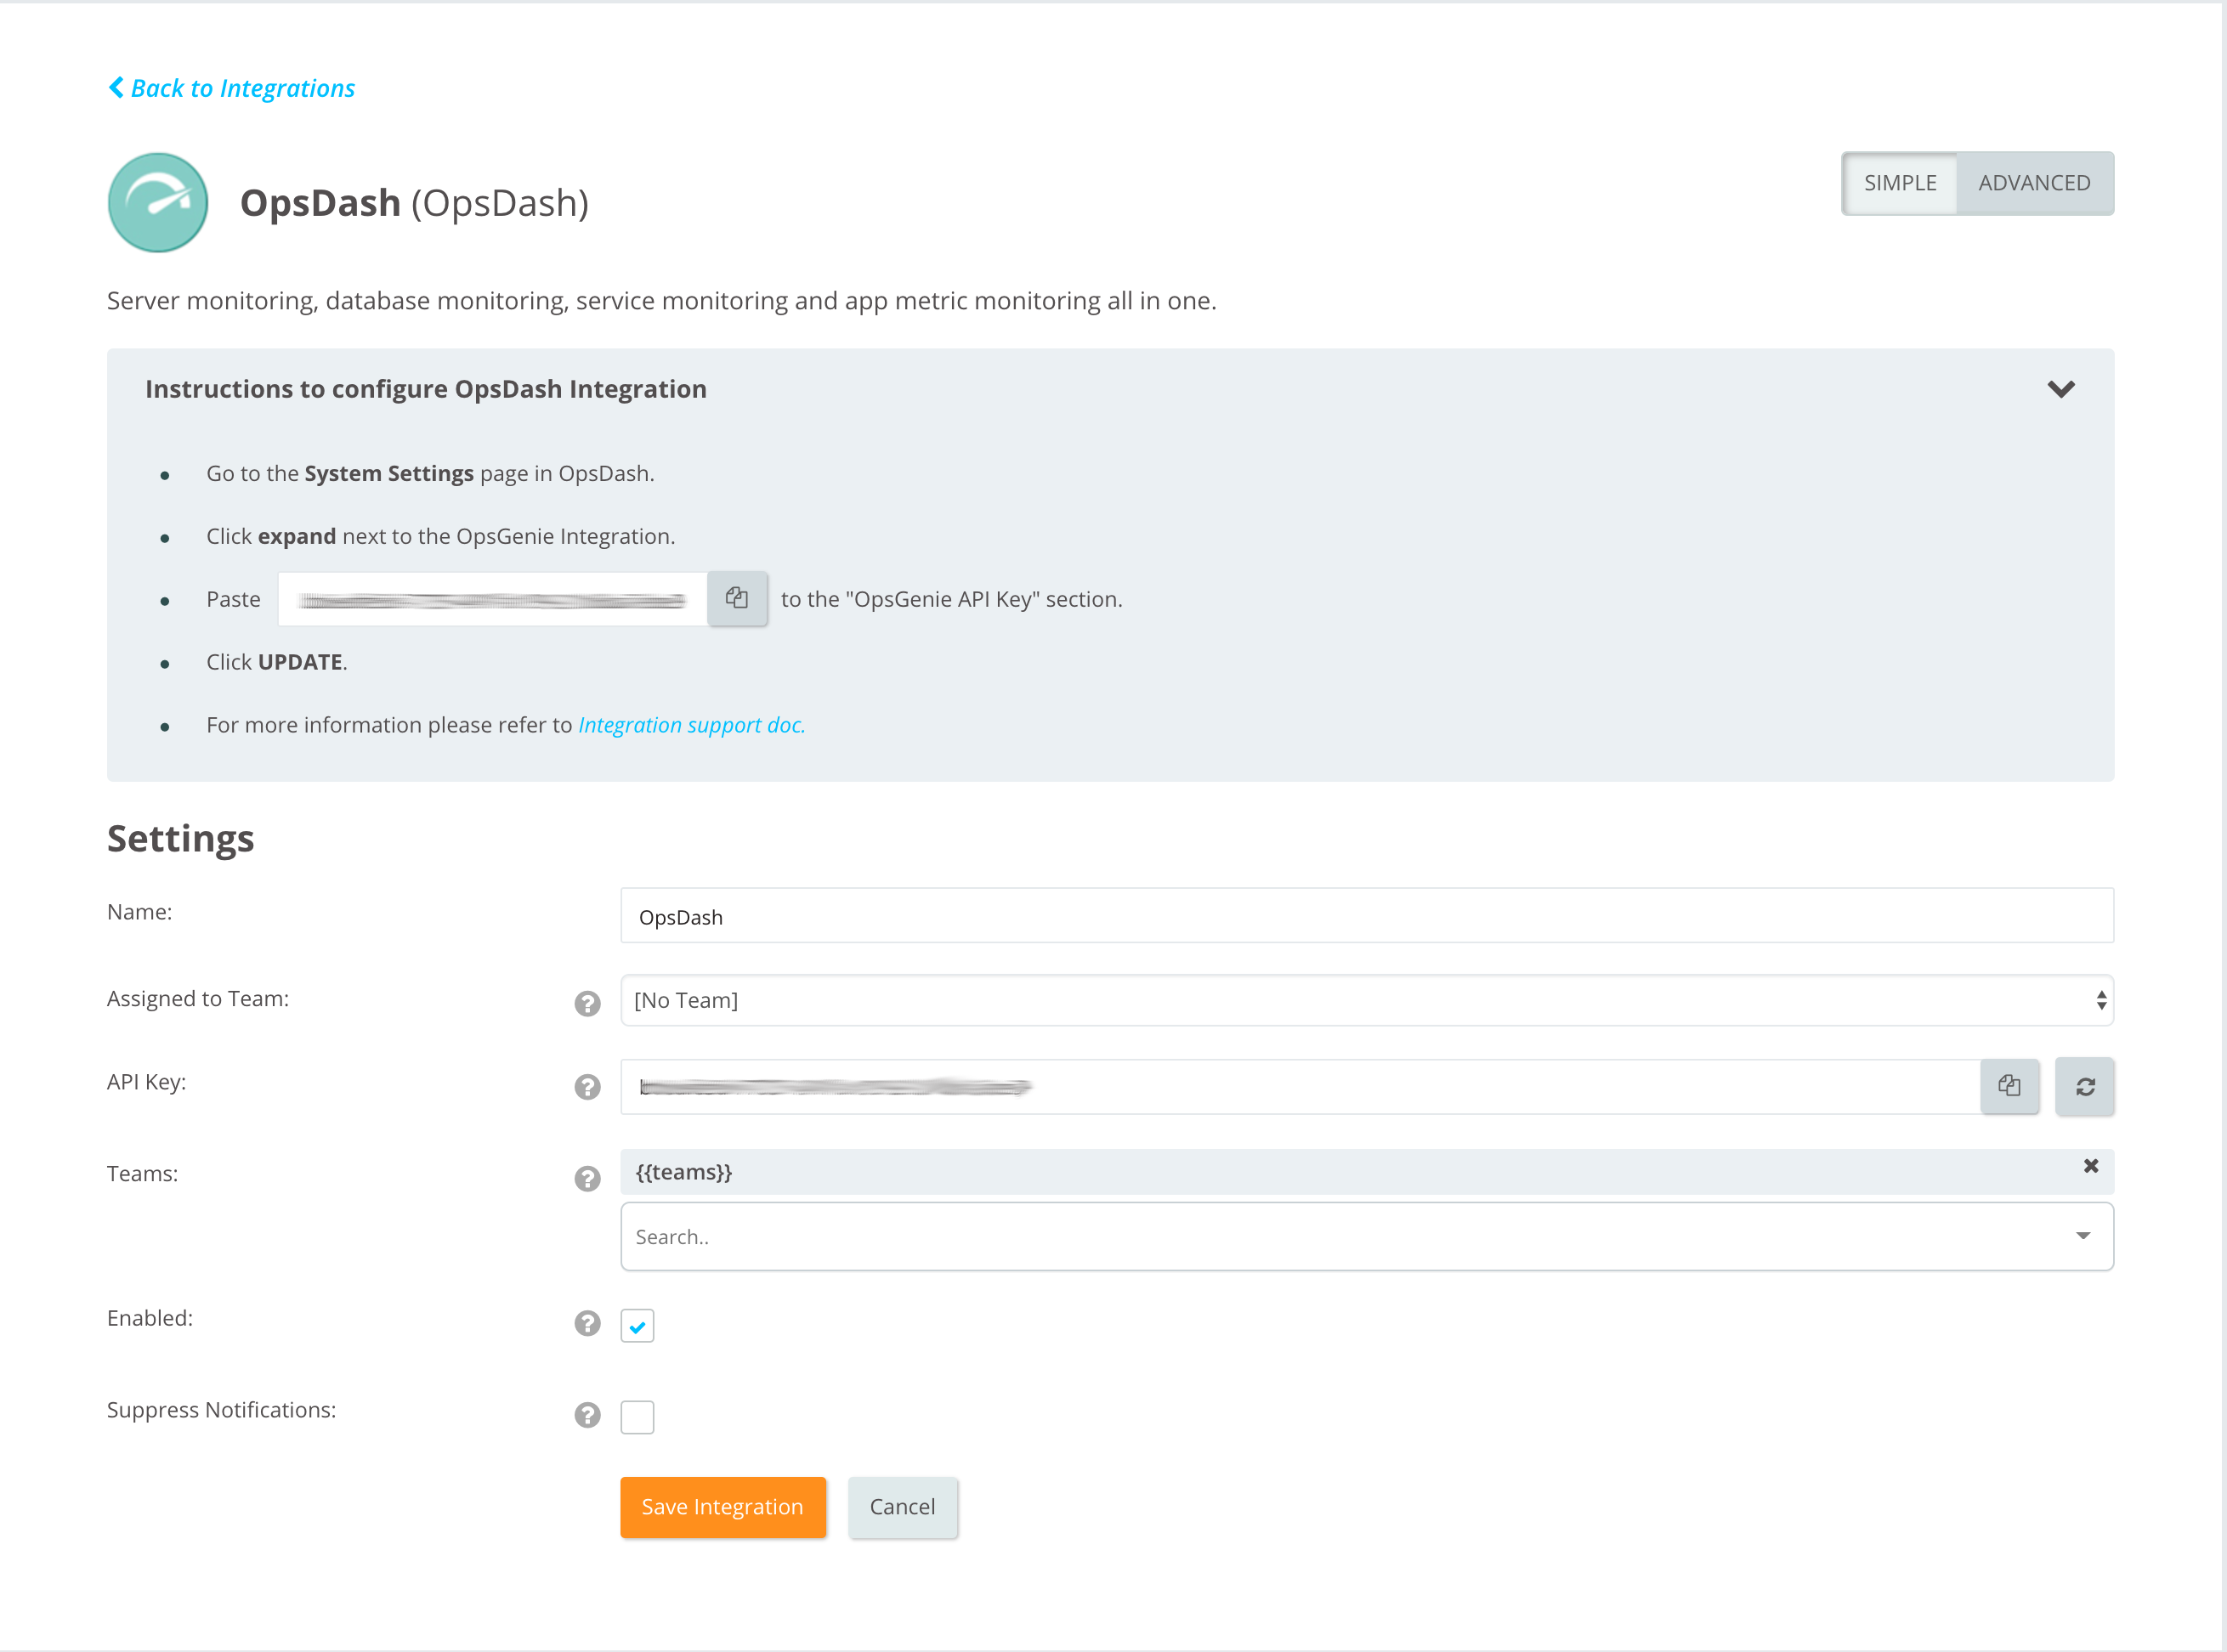Screen dimensions: 2227x1652
Task: Open help icon next to Enabled
Action: pyautogui.click(x=587, y=1323)
